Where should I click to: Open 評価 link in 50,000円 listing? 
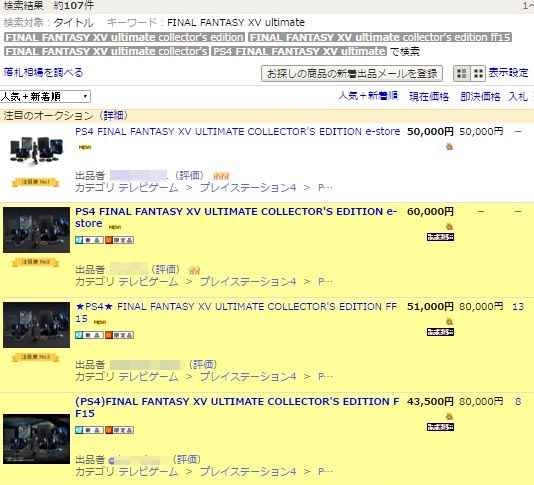[190, 176]
